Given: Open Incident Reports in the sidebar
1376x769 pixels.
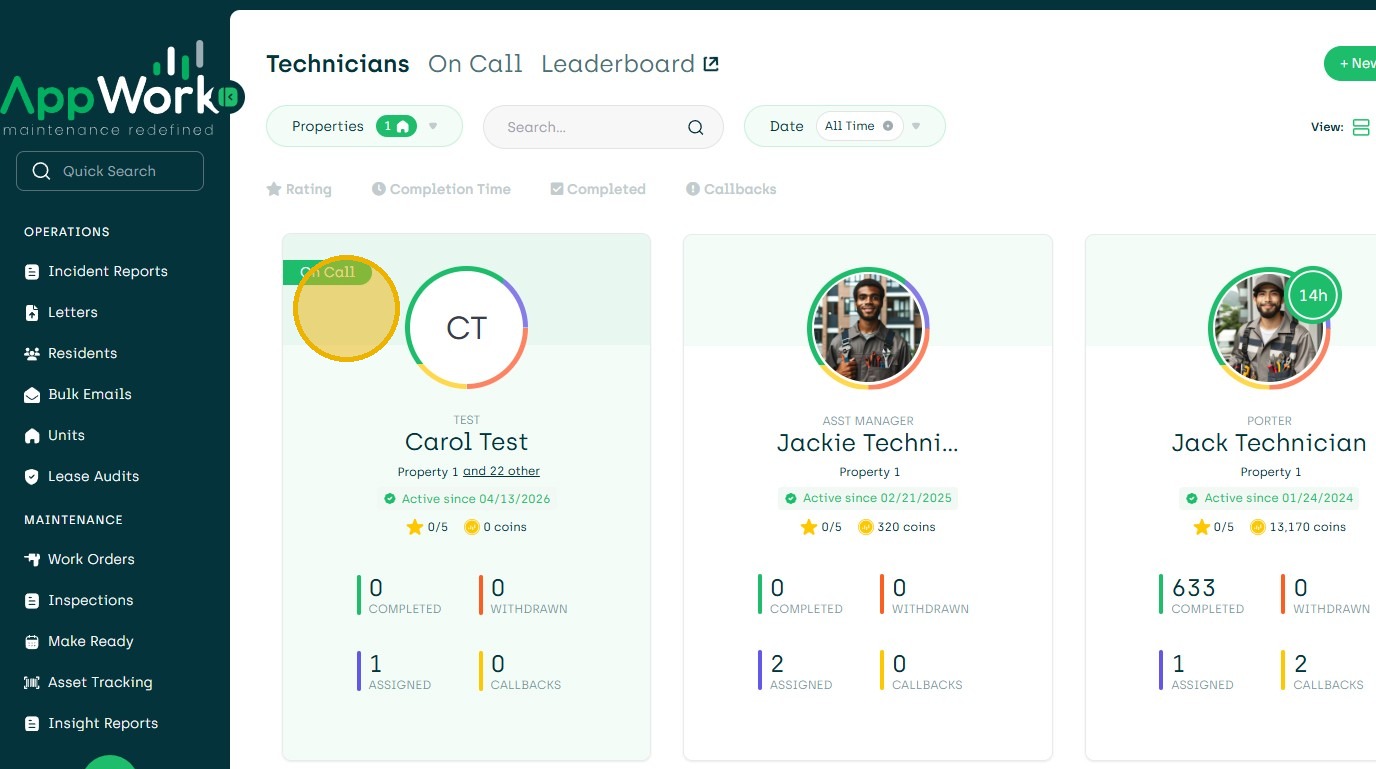Looking at the screenshot, I should coord(96,271).
